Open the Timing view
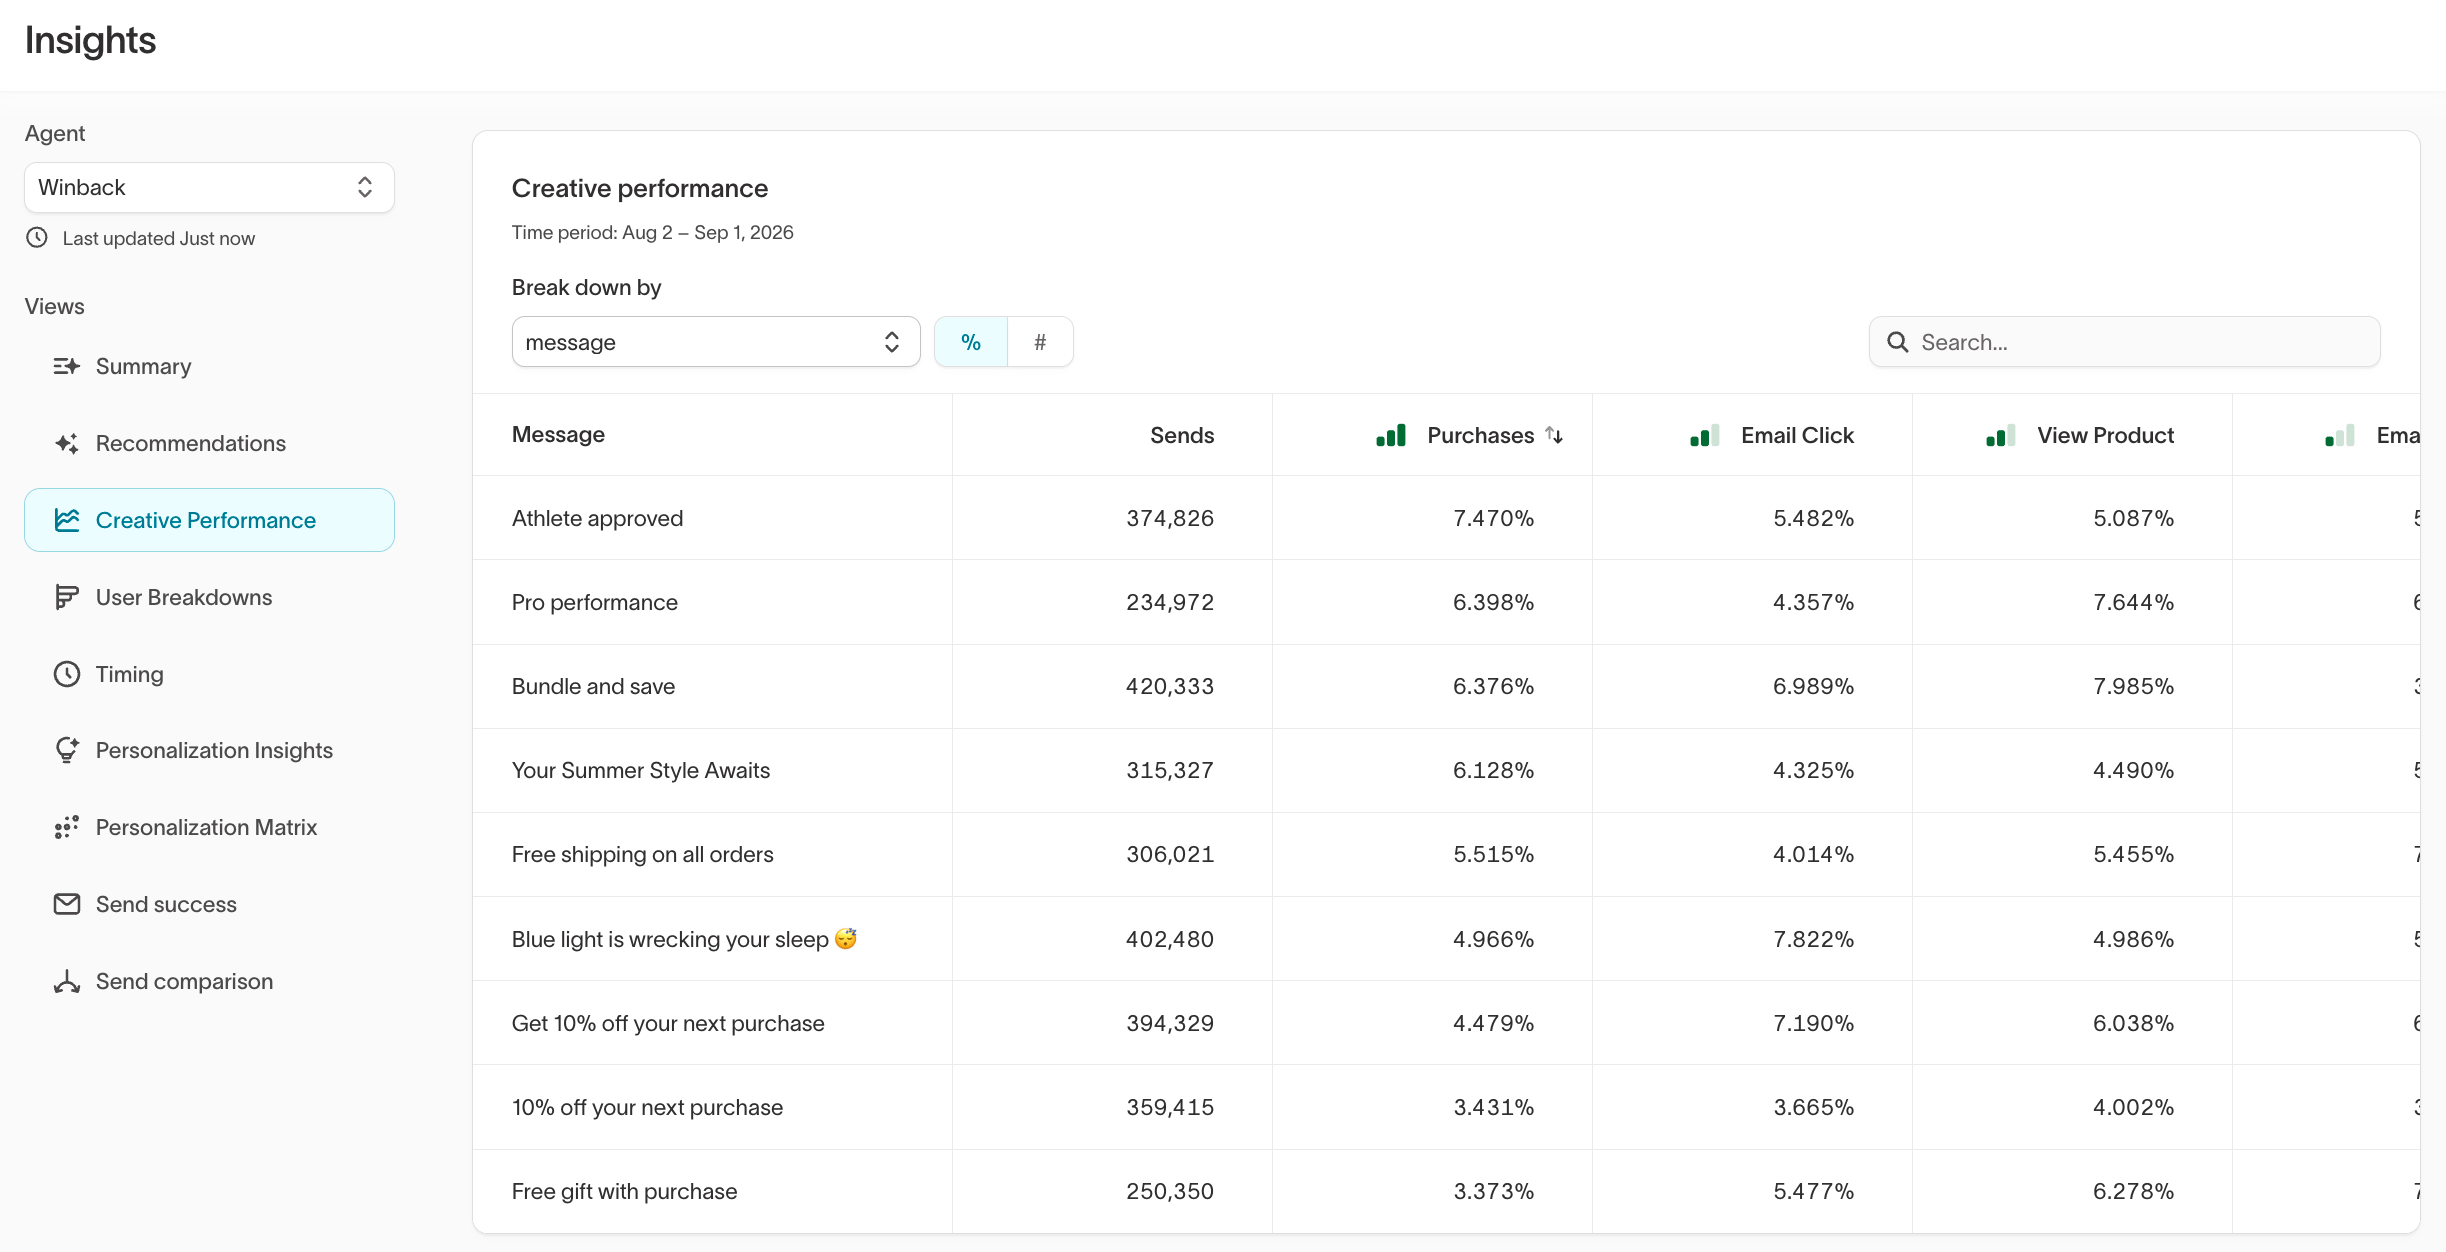Viewport: 2446px width, 1252px height. coord(209,674)
